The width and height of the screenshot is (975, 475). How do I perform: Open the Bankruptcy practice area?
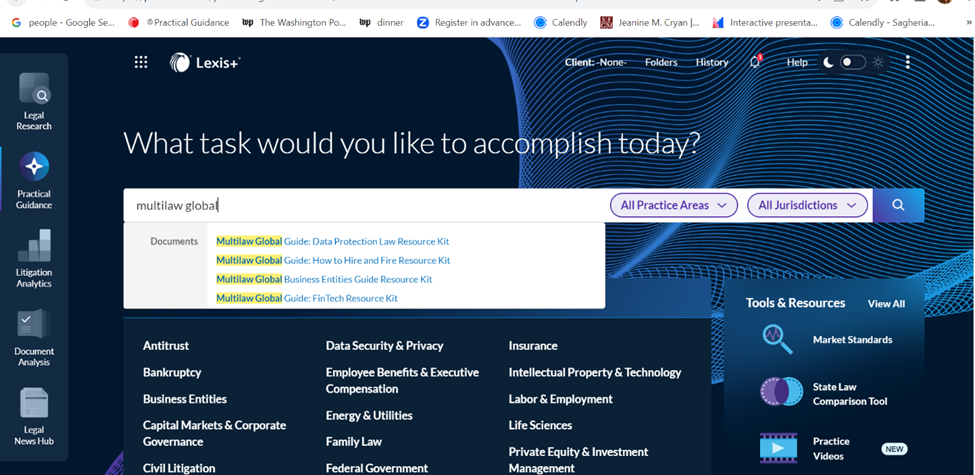point(172,372)
